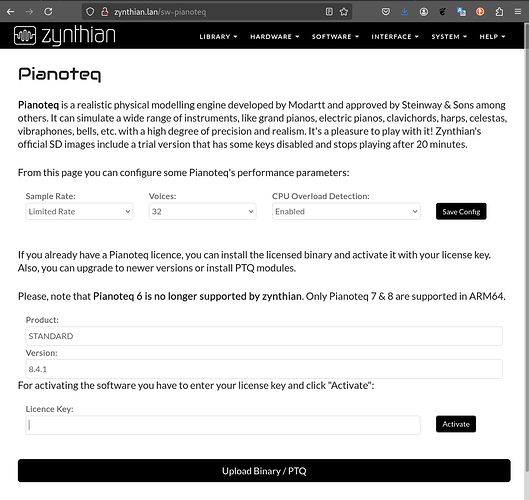Viewport: 529px width, 500px height.
Task: Reload the page with refresh icon
Action: [x=48, y=12]
